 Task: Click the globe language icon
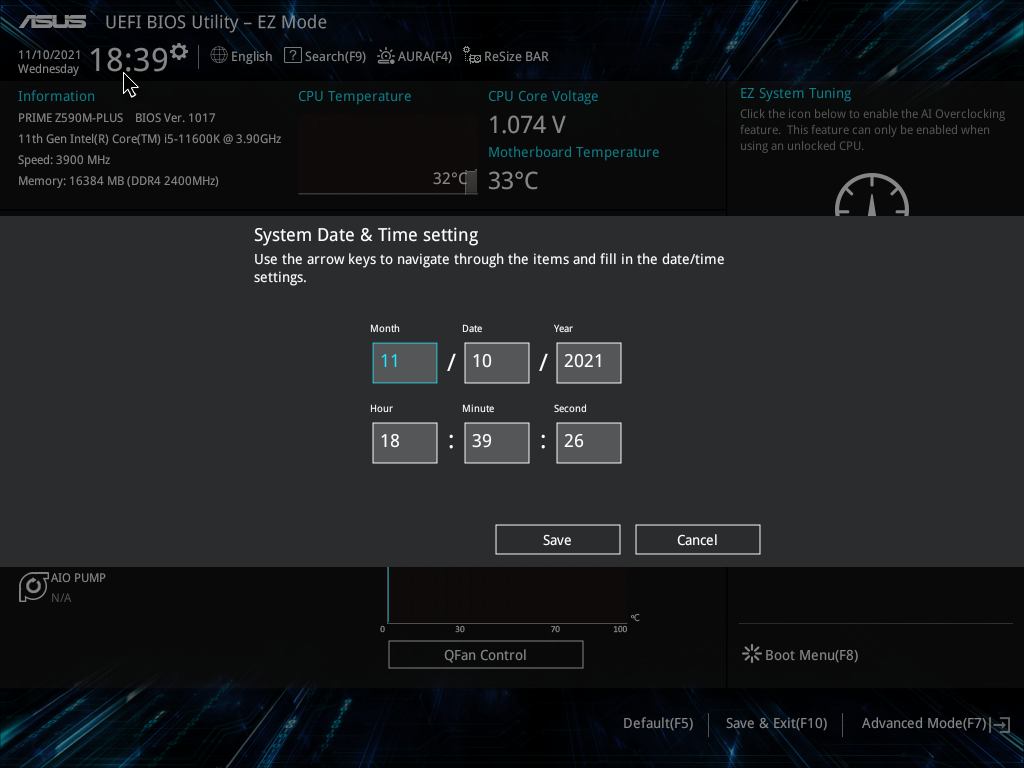click(219, 56)
